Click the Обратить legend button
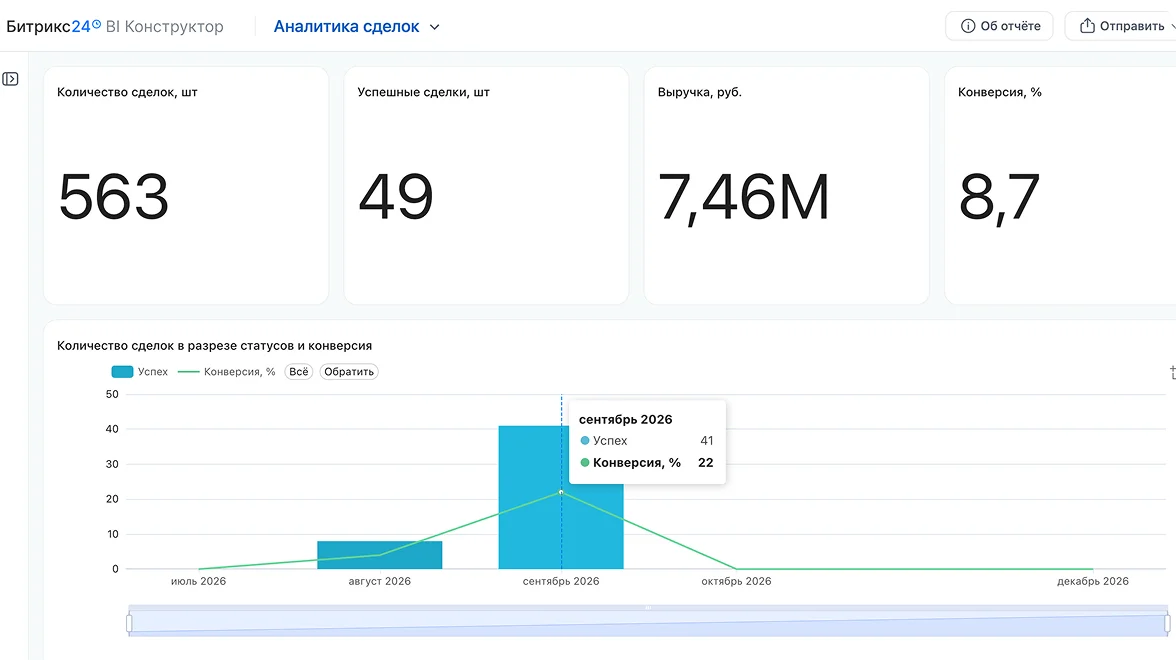The image size is (1176, 660). pos(349,372)
